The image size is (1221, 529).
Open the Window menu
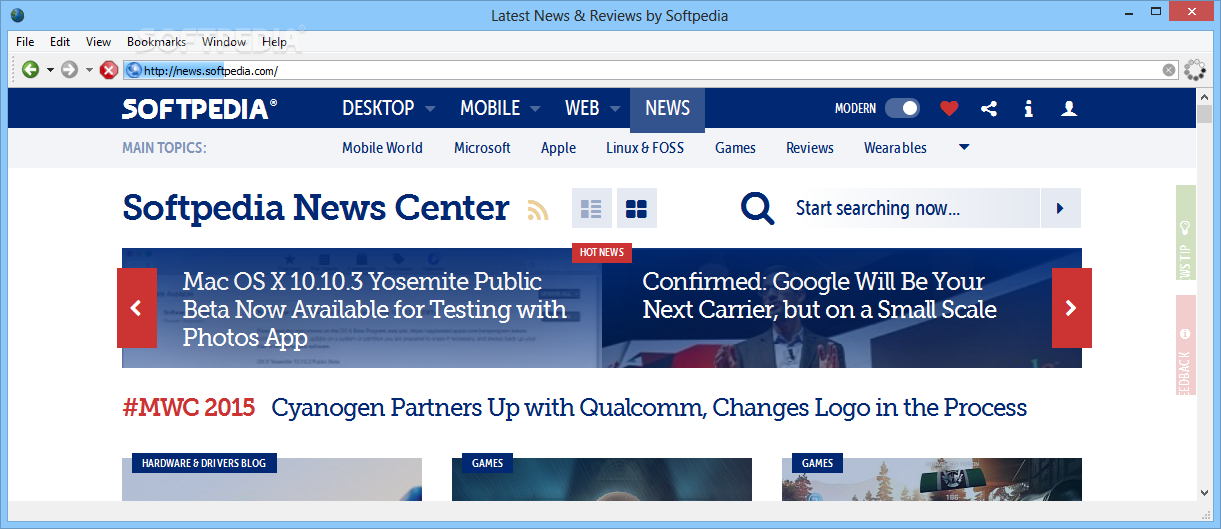[x=224, y=42]
